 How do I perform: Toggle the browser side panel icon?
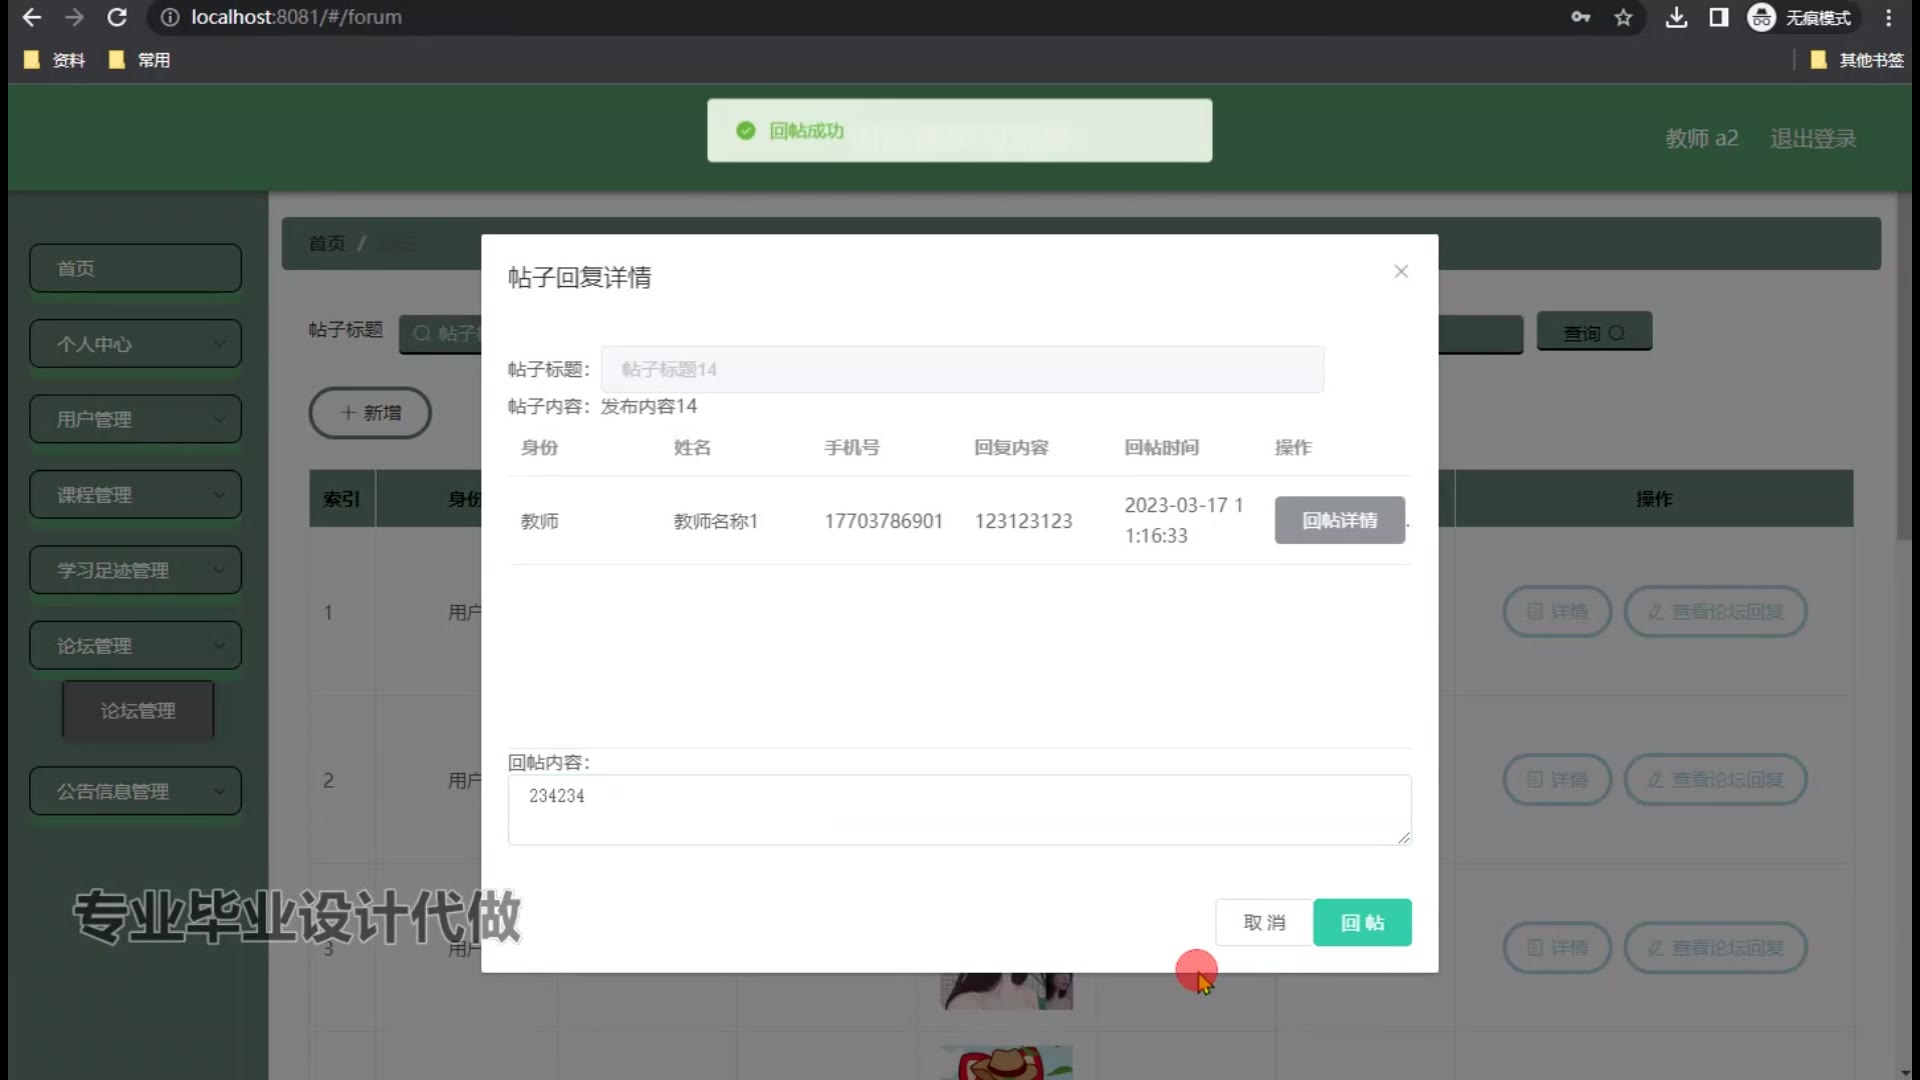[x=1718, y=17]
